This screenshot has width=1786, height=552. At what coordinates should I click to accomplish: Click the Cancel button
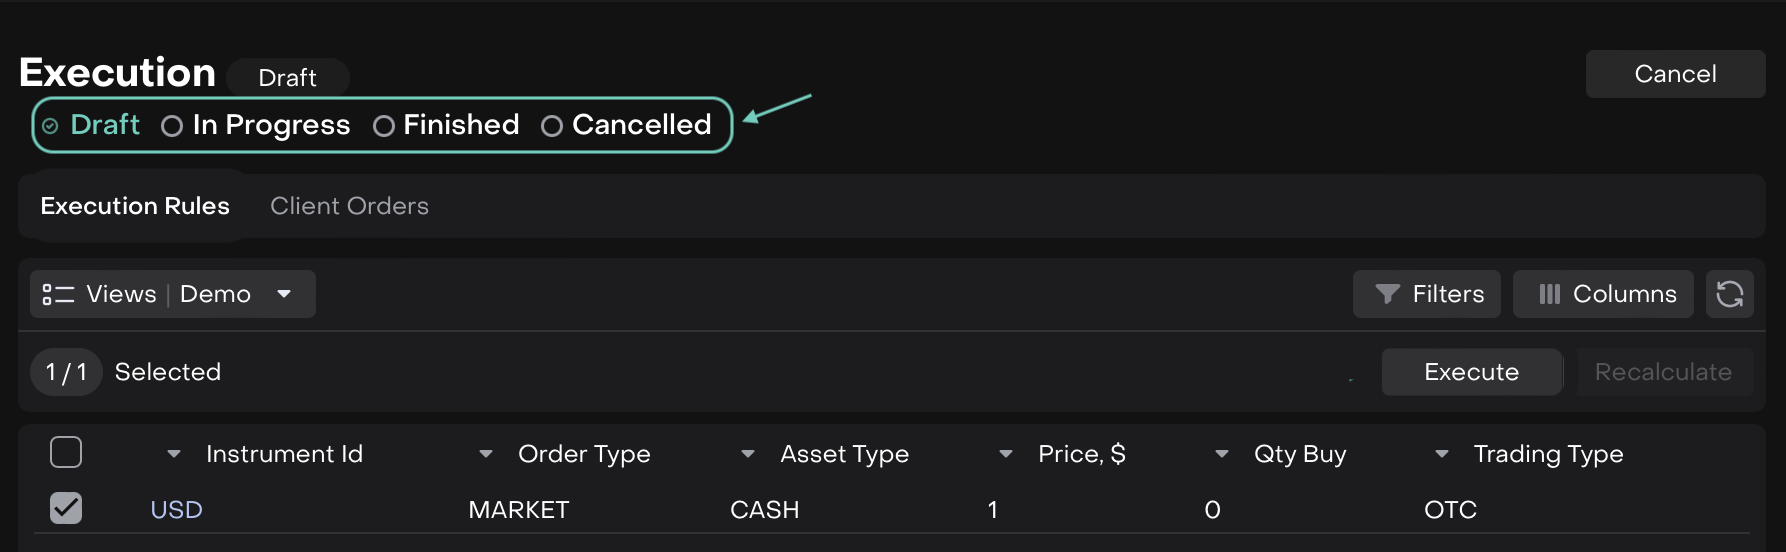1675,74
